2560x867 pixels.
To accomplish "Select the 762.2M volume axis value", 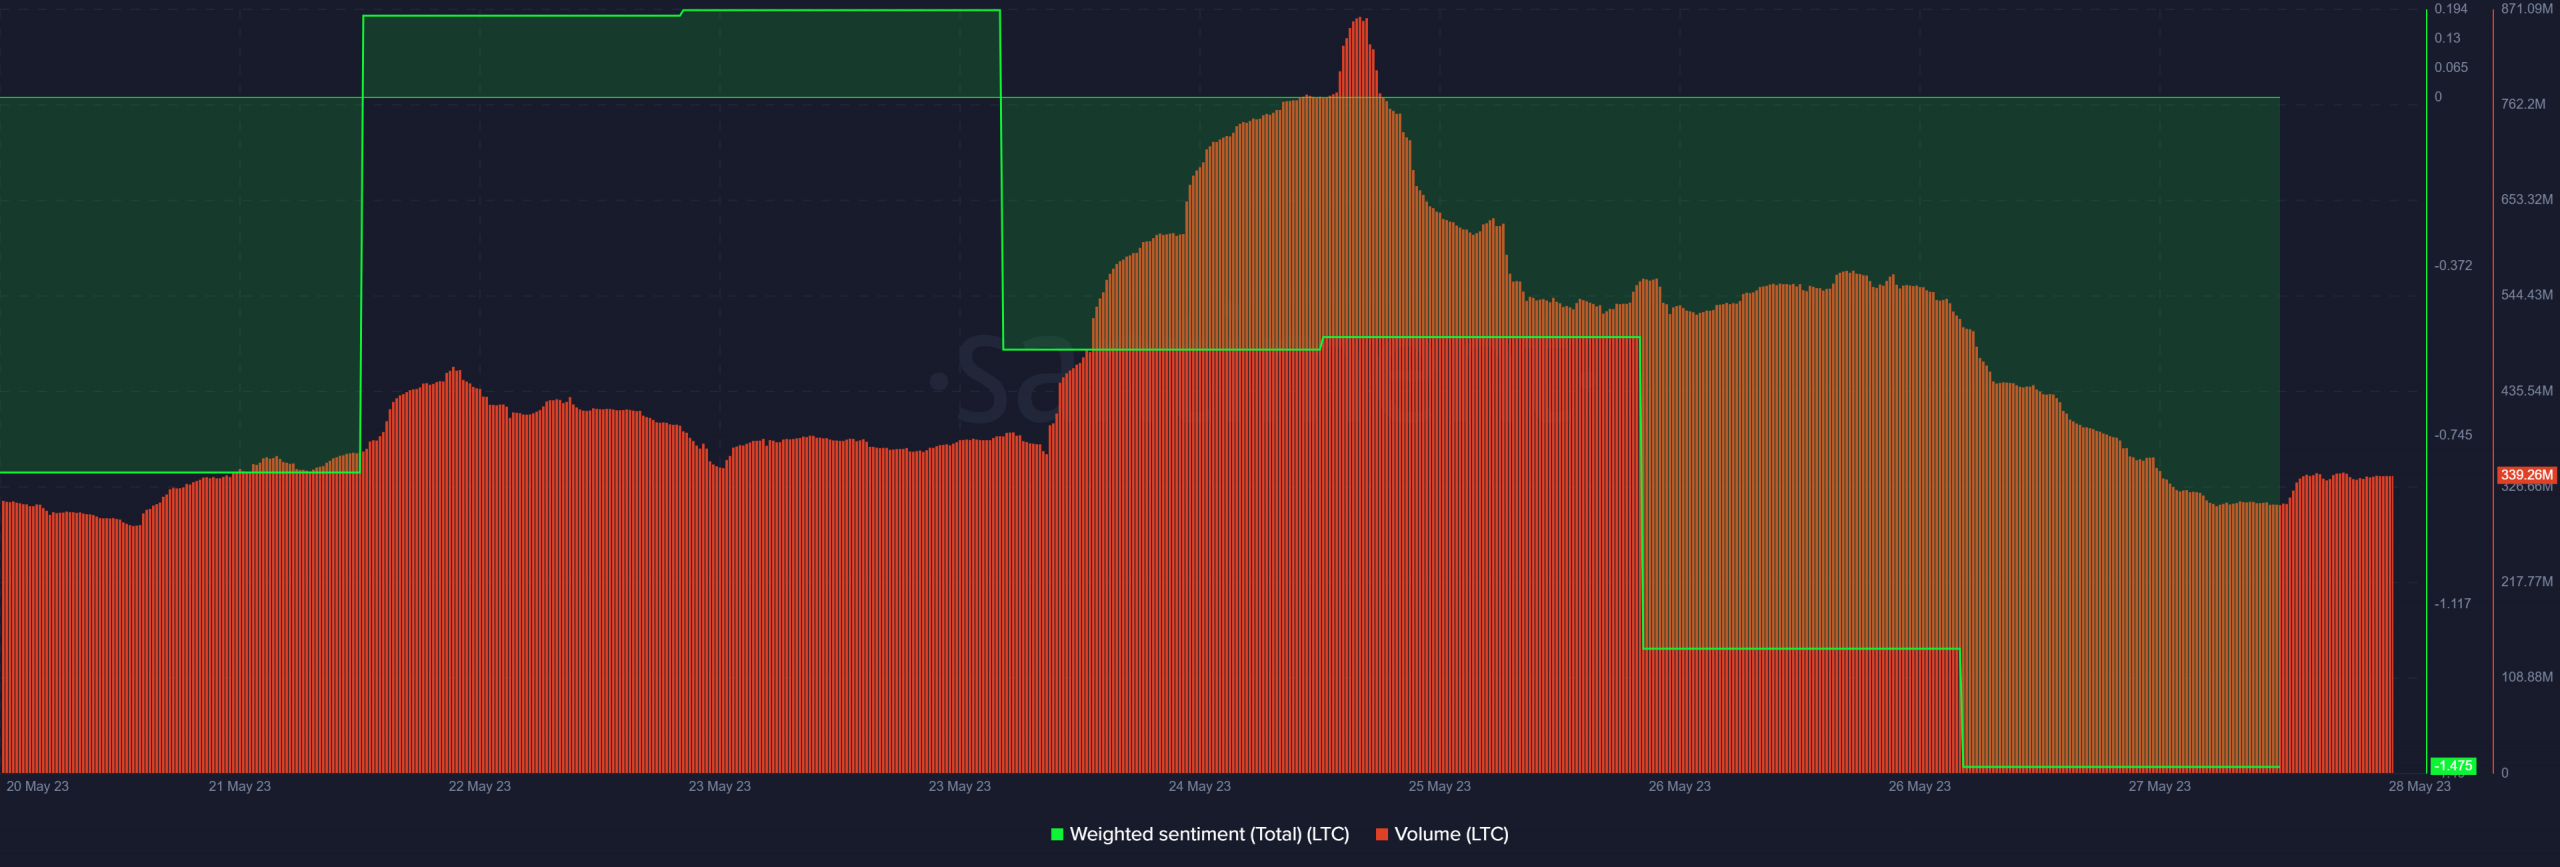I will click(2523, 104).
